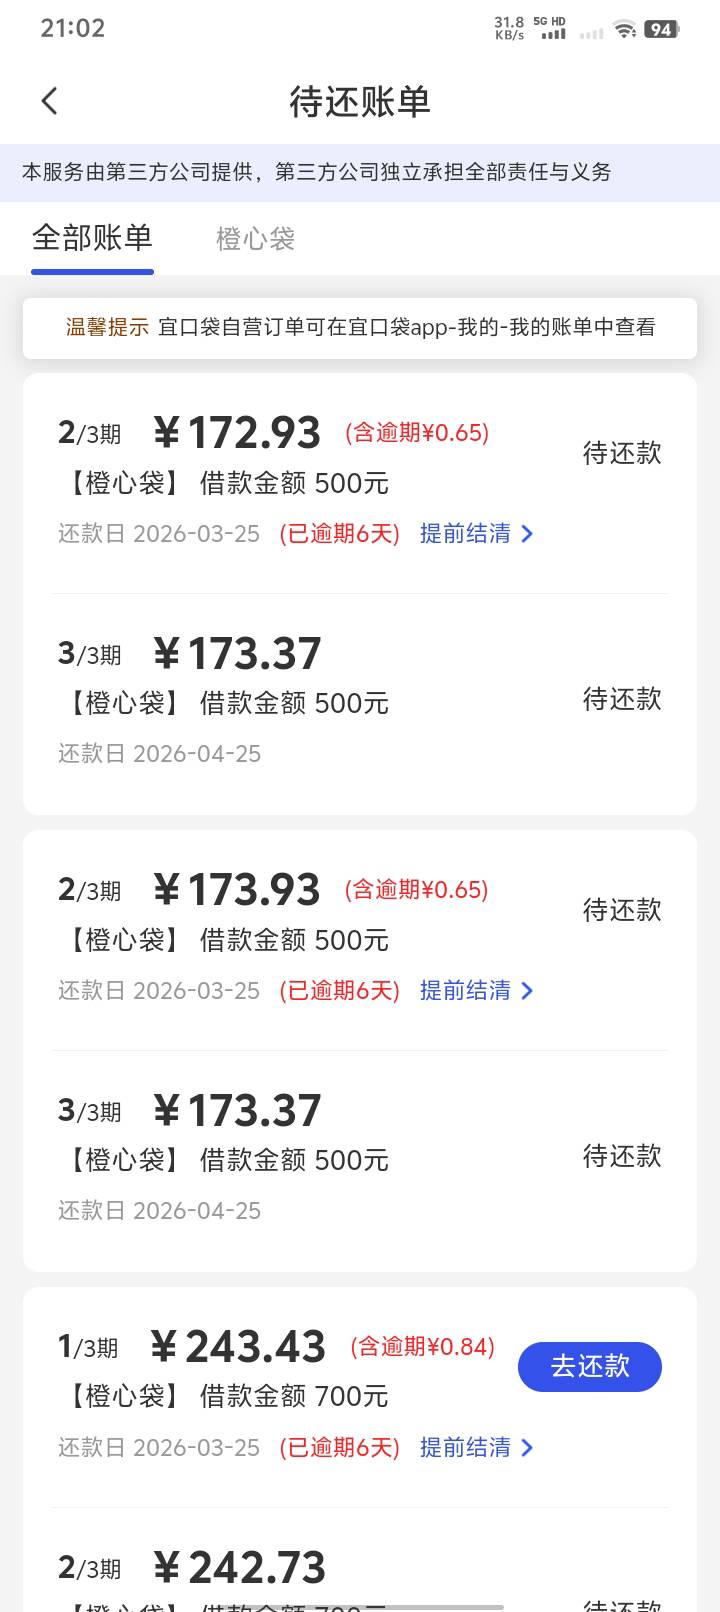The width and height of the screenshot is (720, 1612).
Task: Tap the 待还账单 page title
Action: pos(360,101)
